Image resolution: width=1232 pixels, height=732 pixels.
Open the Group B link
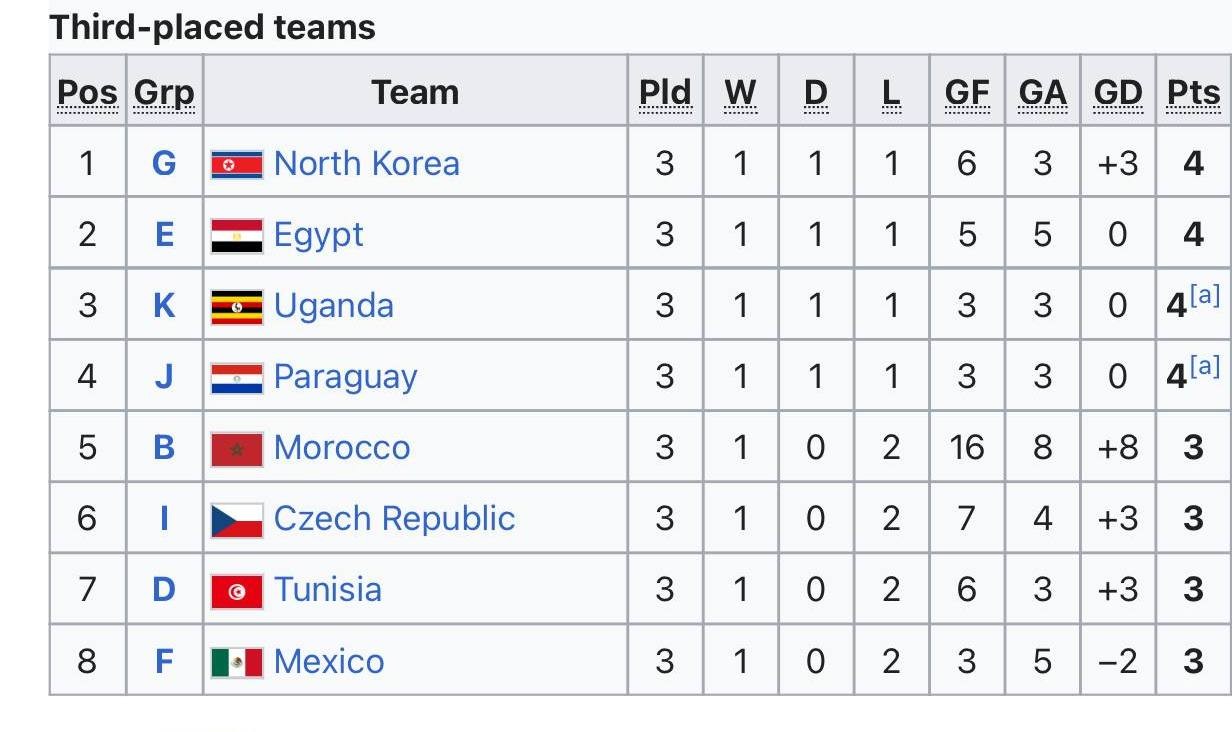coord(164,447)
